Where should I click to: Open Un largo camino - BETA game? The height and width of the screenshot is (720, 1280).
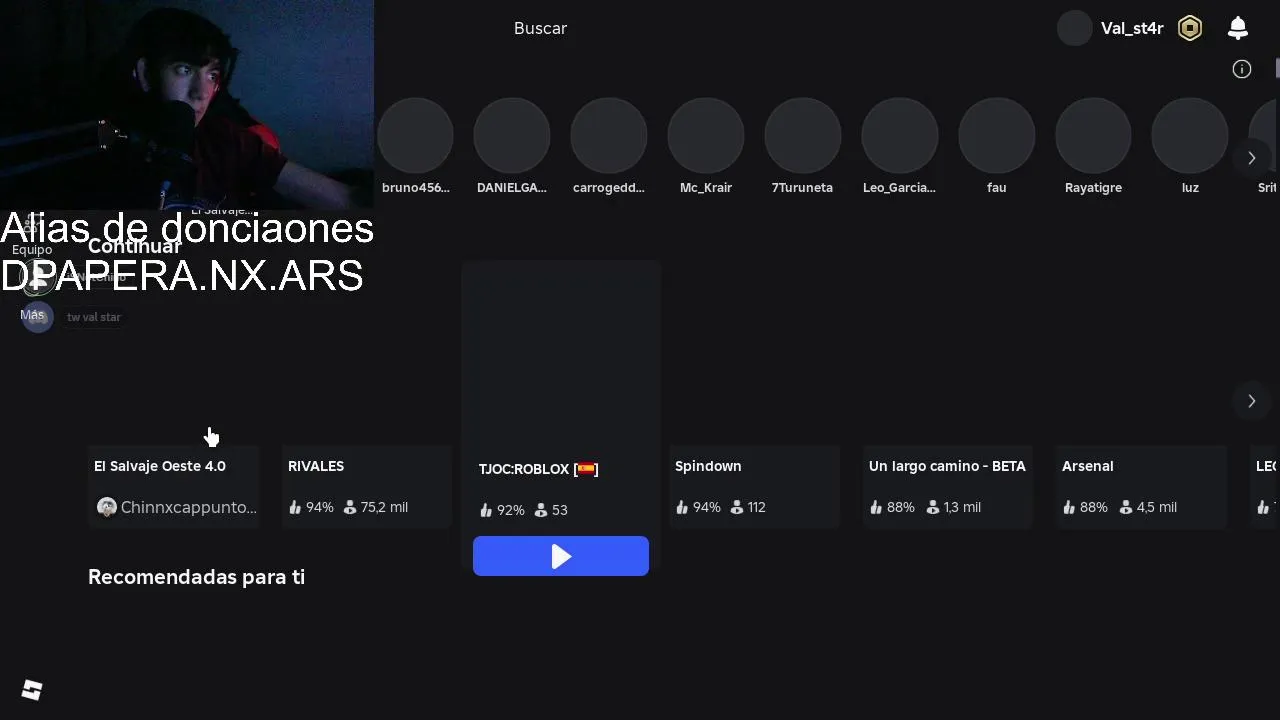tap(947, 466)
